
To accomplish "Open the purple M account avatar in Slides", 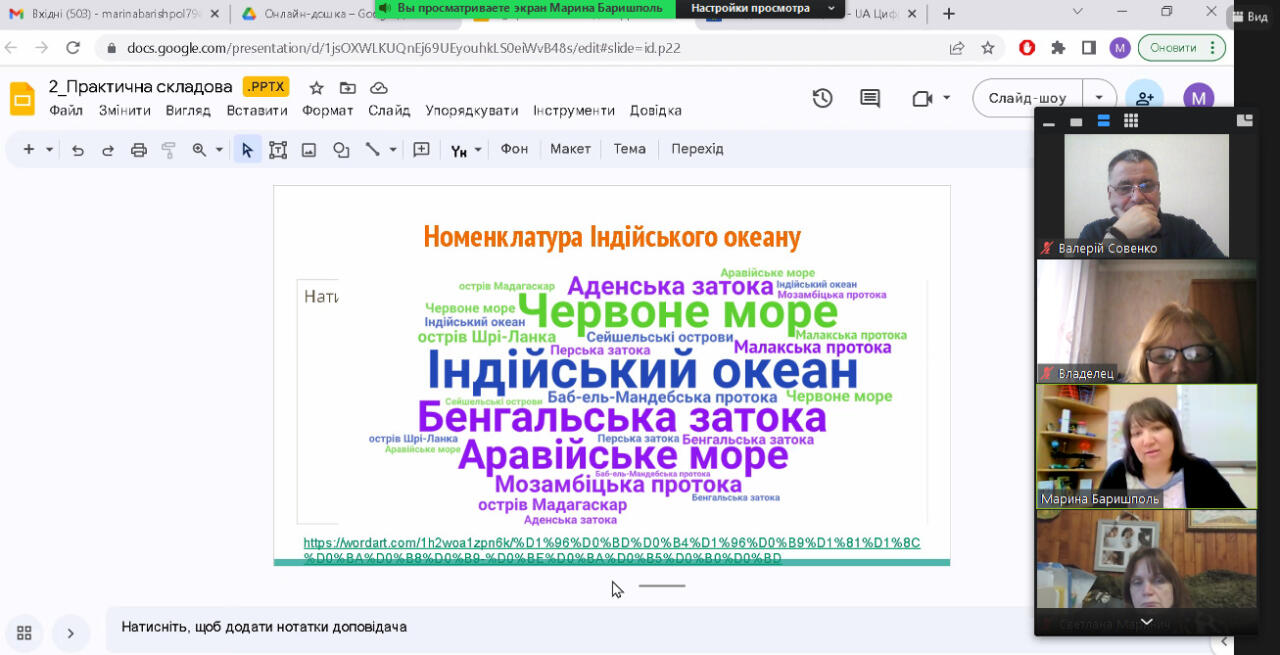I will pyautogui.click(x=1199, y=98).
